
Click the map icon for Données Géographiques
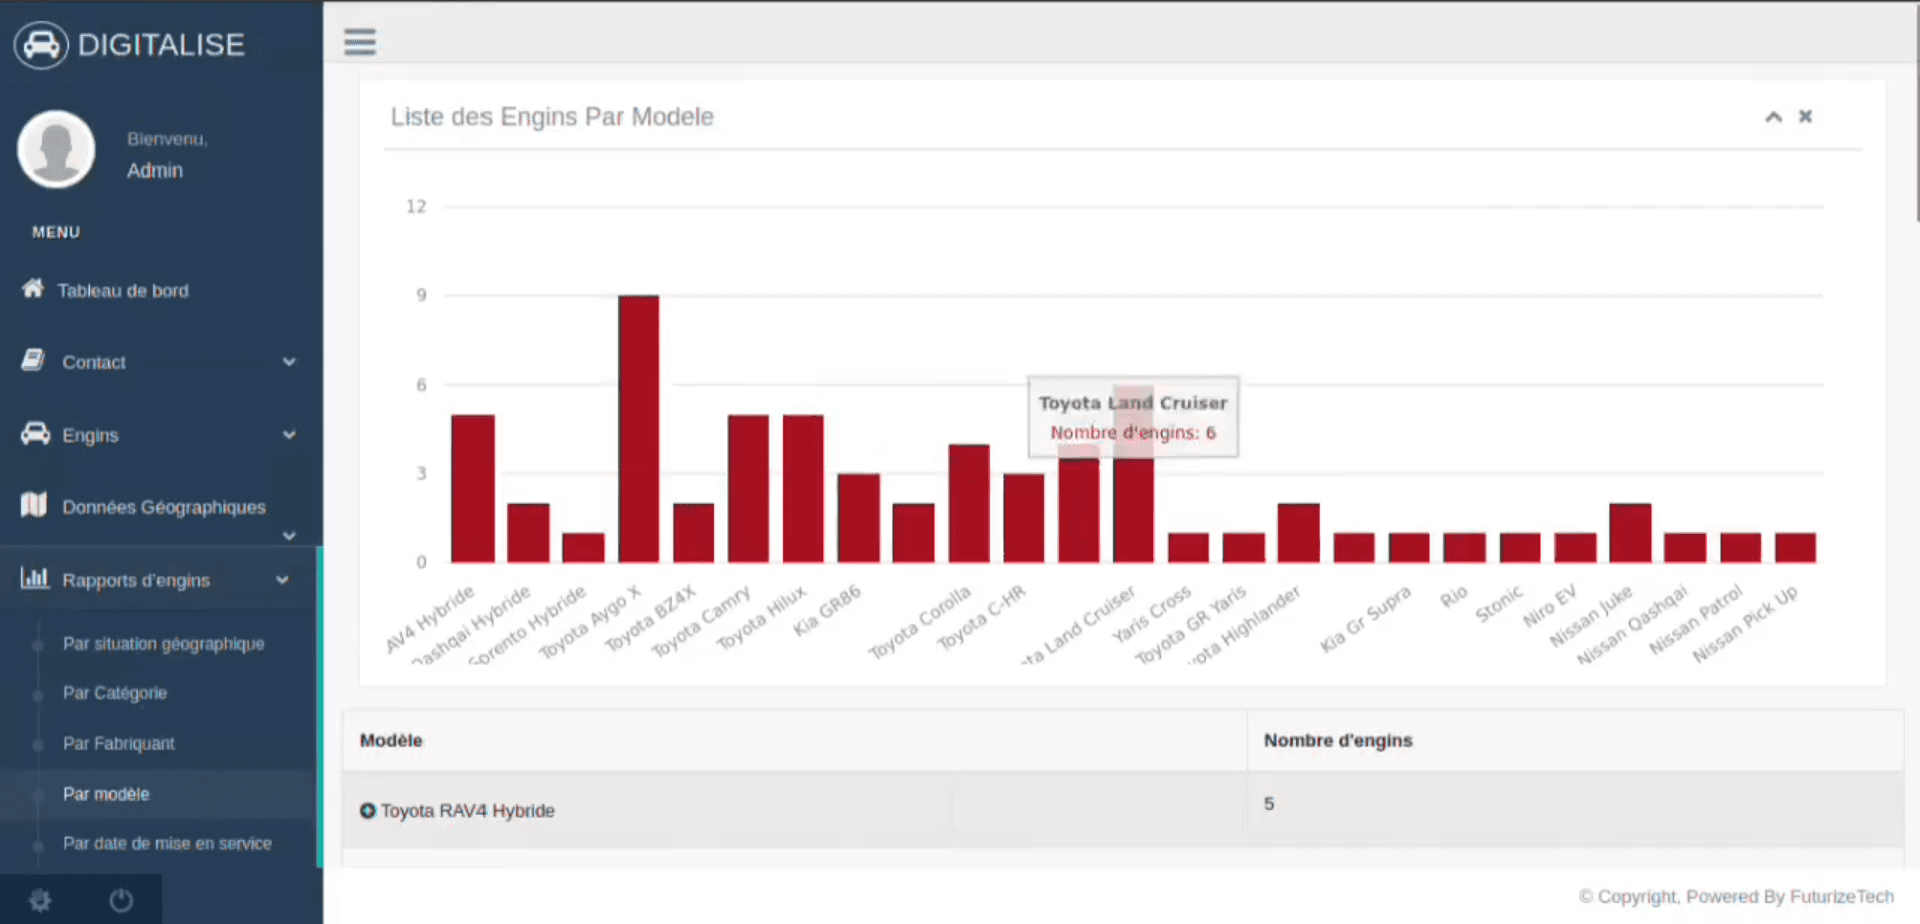(34, 504)
